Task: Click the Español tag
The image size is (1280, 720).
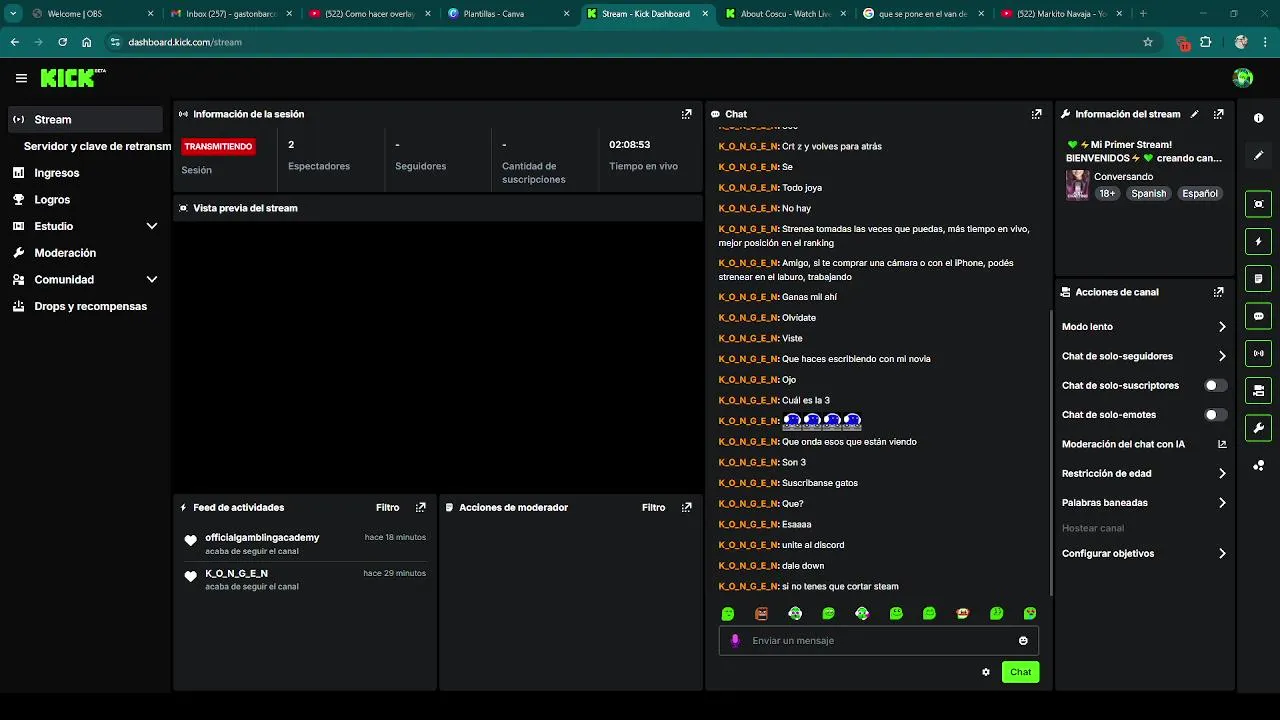Action: coord(1200,193)
